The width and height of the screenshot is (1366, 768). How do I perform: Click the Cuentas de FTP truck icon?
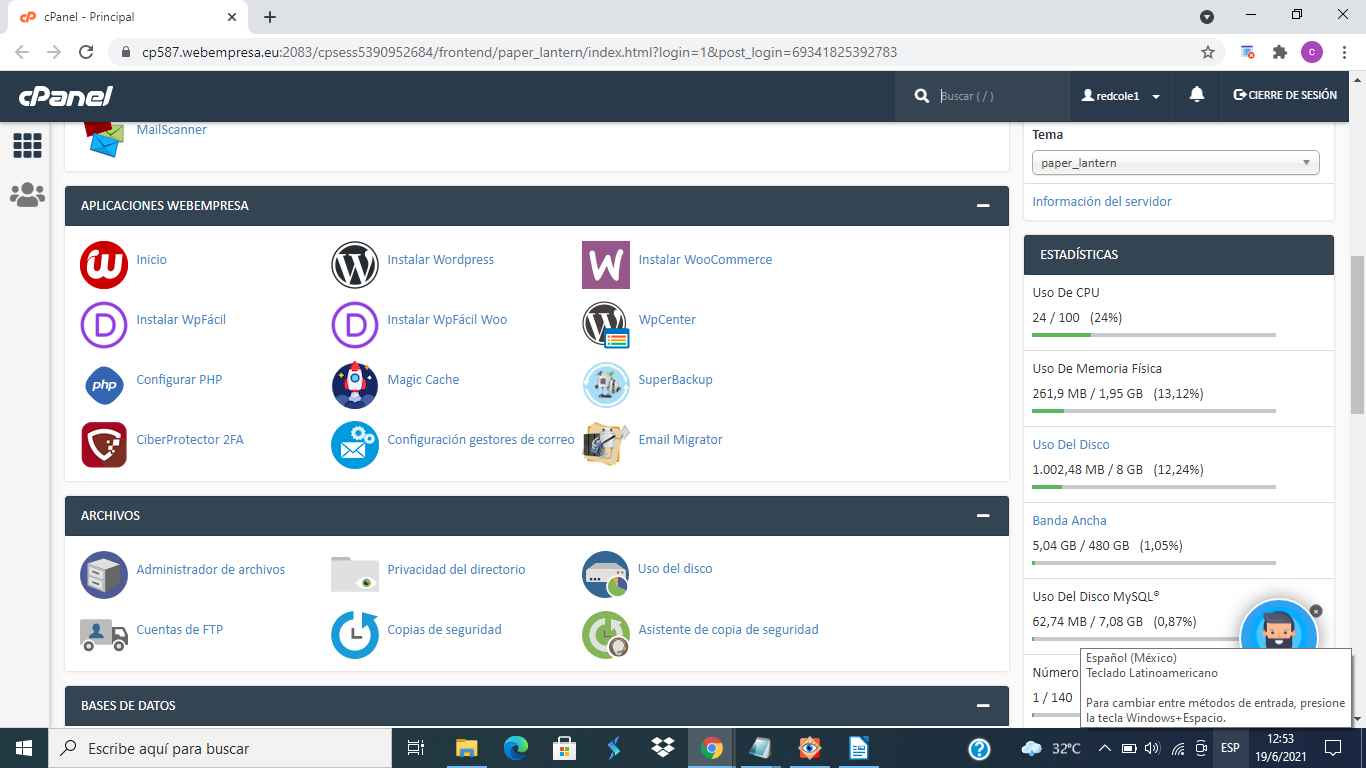(x=104, y=635)
